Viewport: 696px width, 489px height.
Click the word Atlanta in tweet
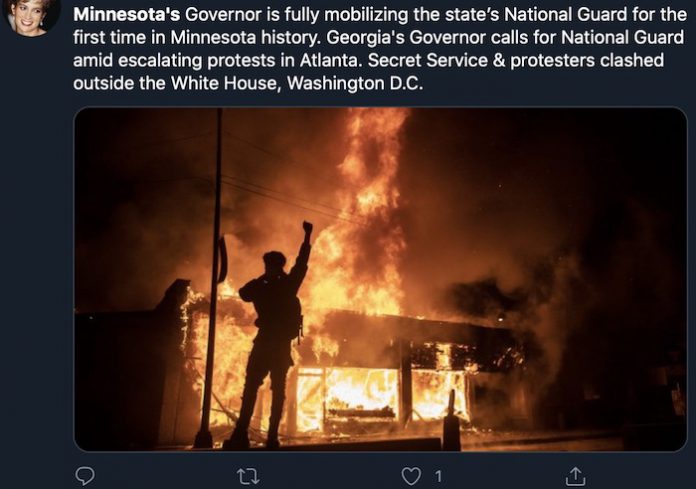[331, 60]
